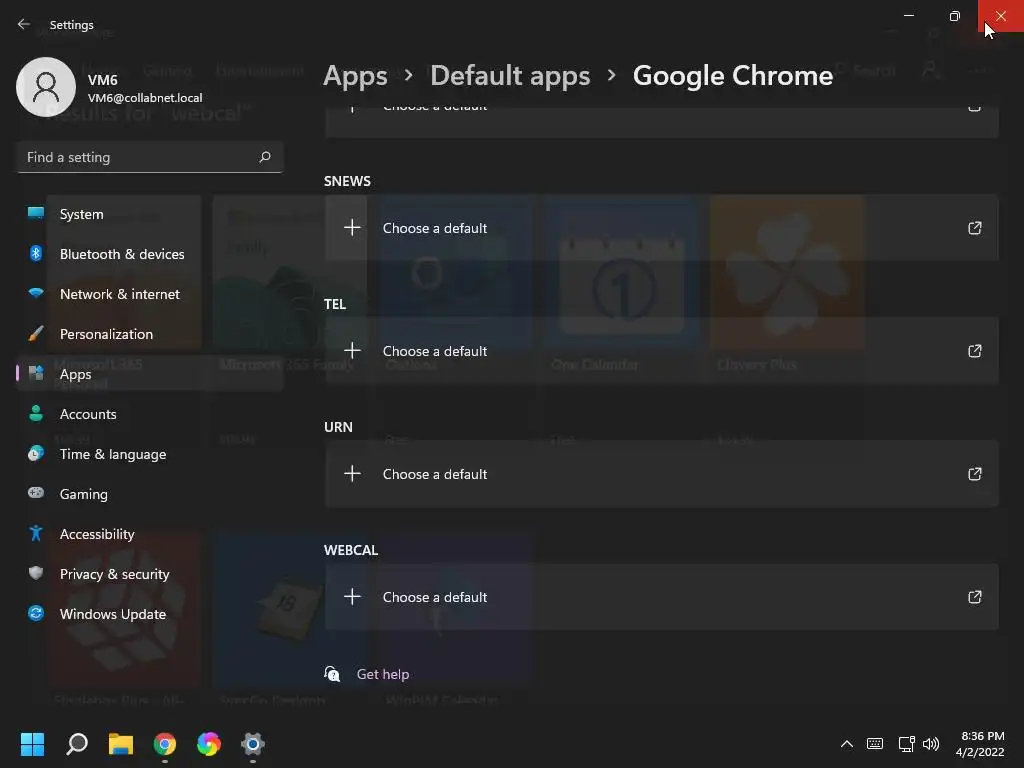The height and width of the screenshot is (768, 1024).
Task: Click the Time & language globe clock icon
Action: [36, 453]
